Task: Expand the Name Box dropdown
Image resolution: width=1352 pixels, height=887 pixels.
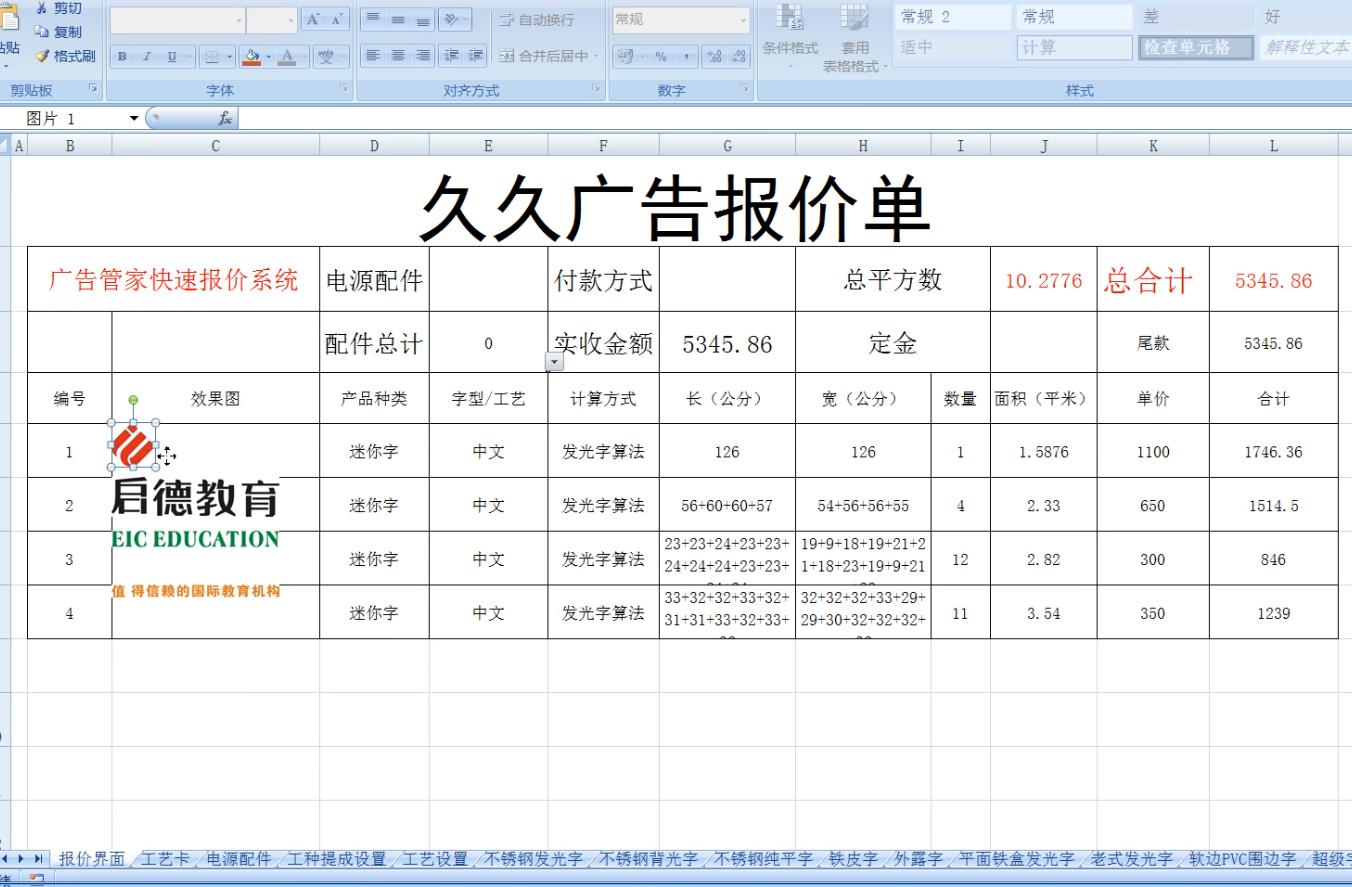Action: (135, 119)
